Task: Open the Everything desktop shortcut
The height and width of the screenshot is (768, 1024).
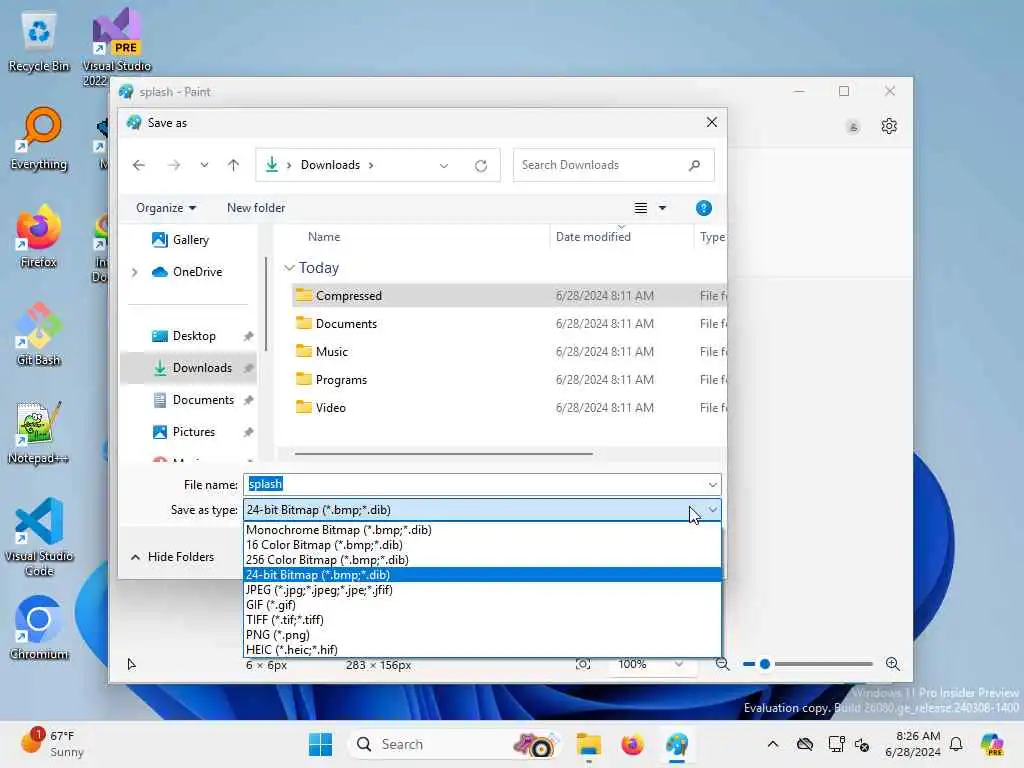Action: [x=39, y=139]
